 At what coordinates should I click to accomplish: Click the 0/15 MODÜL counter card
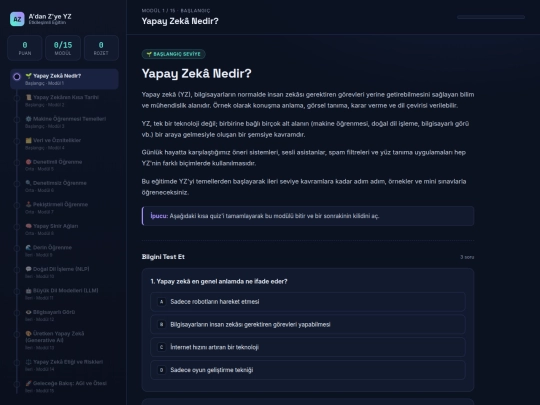(63, 48)
